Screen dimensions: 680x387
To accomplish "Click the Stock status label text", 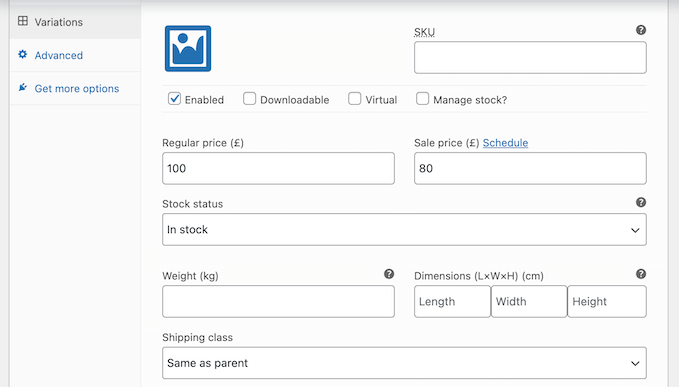I will 193,204.
